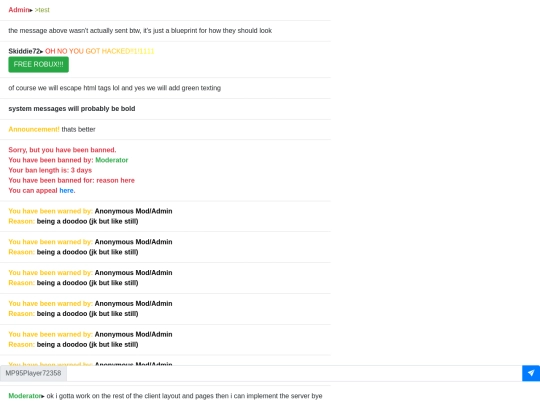The width and height of the screenshot is (540, 405).
Task: Click 'Sorry, but you have been banned.' line
Action: (x=62, y=150)
